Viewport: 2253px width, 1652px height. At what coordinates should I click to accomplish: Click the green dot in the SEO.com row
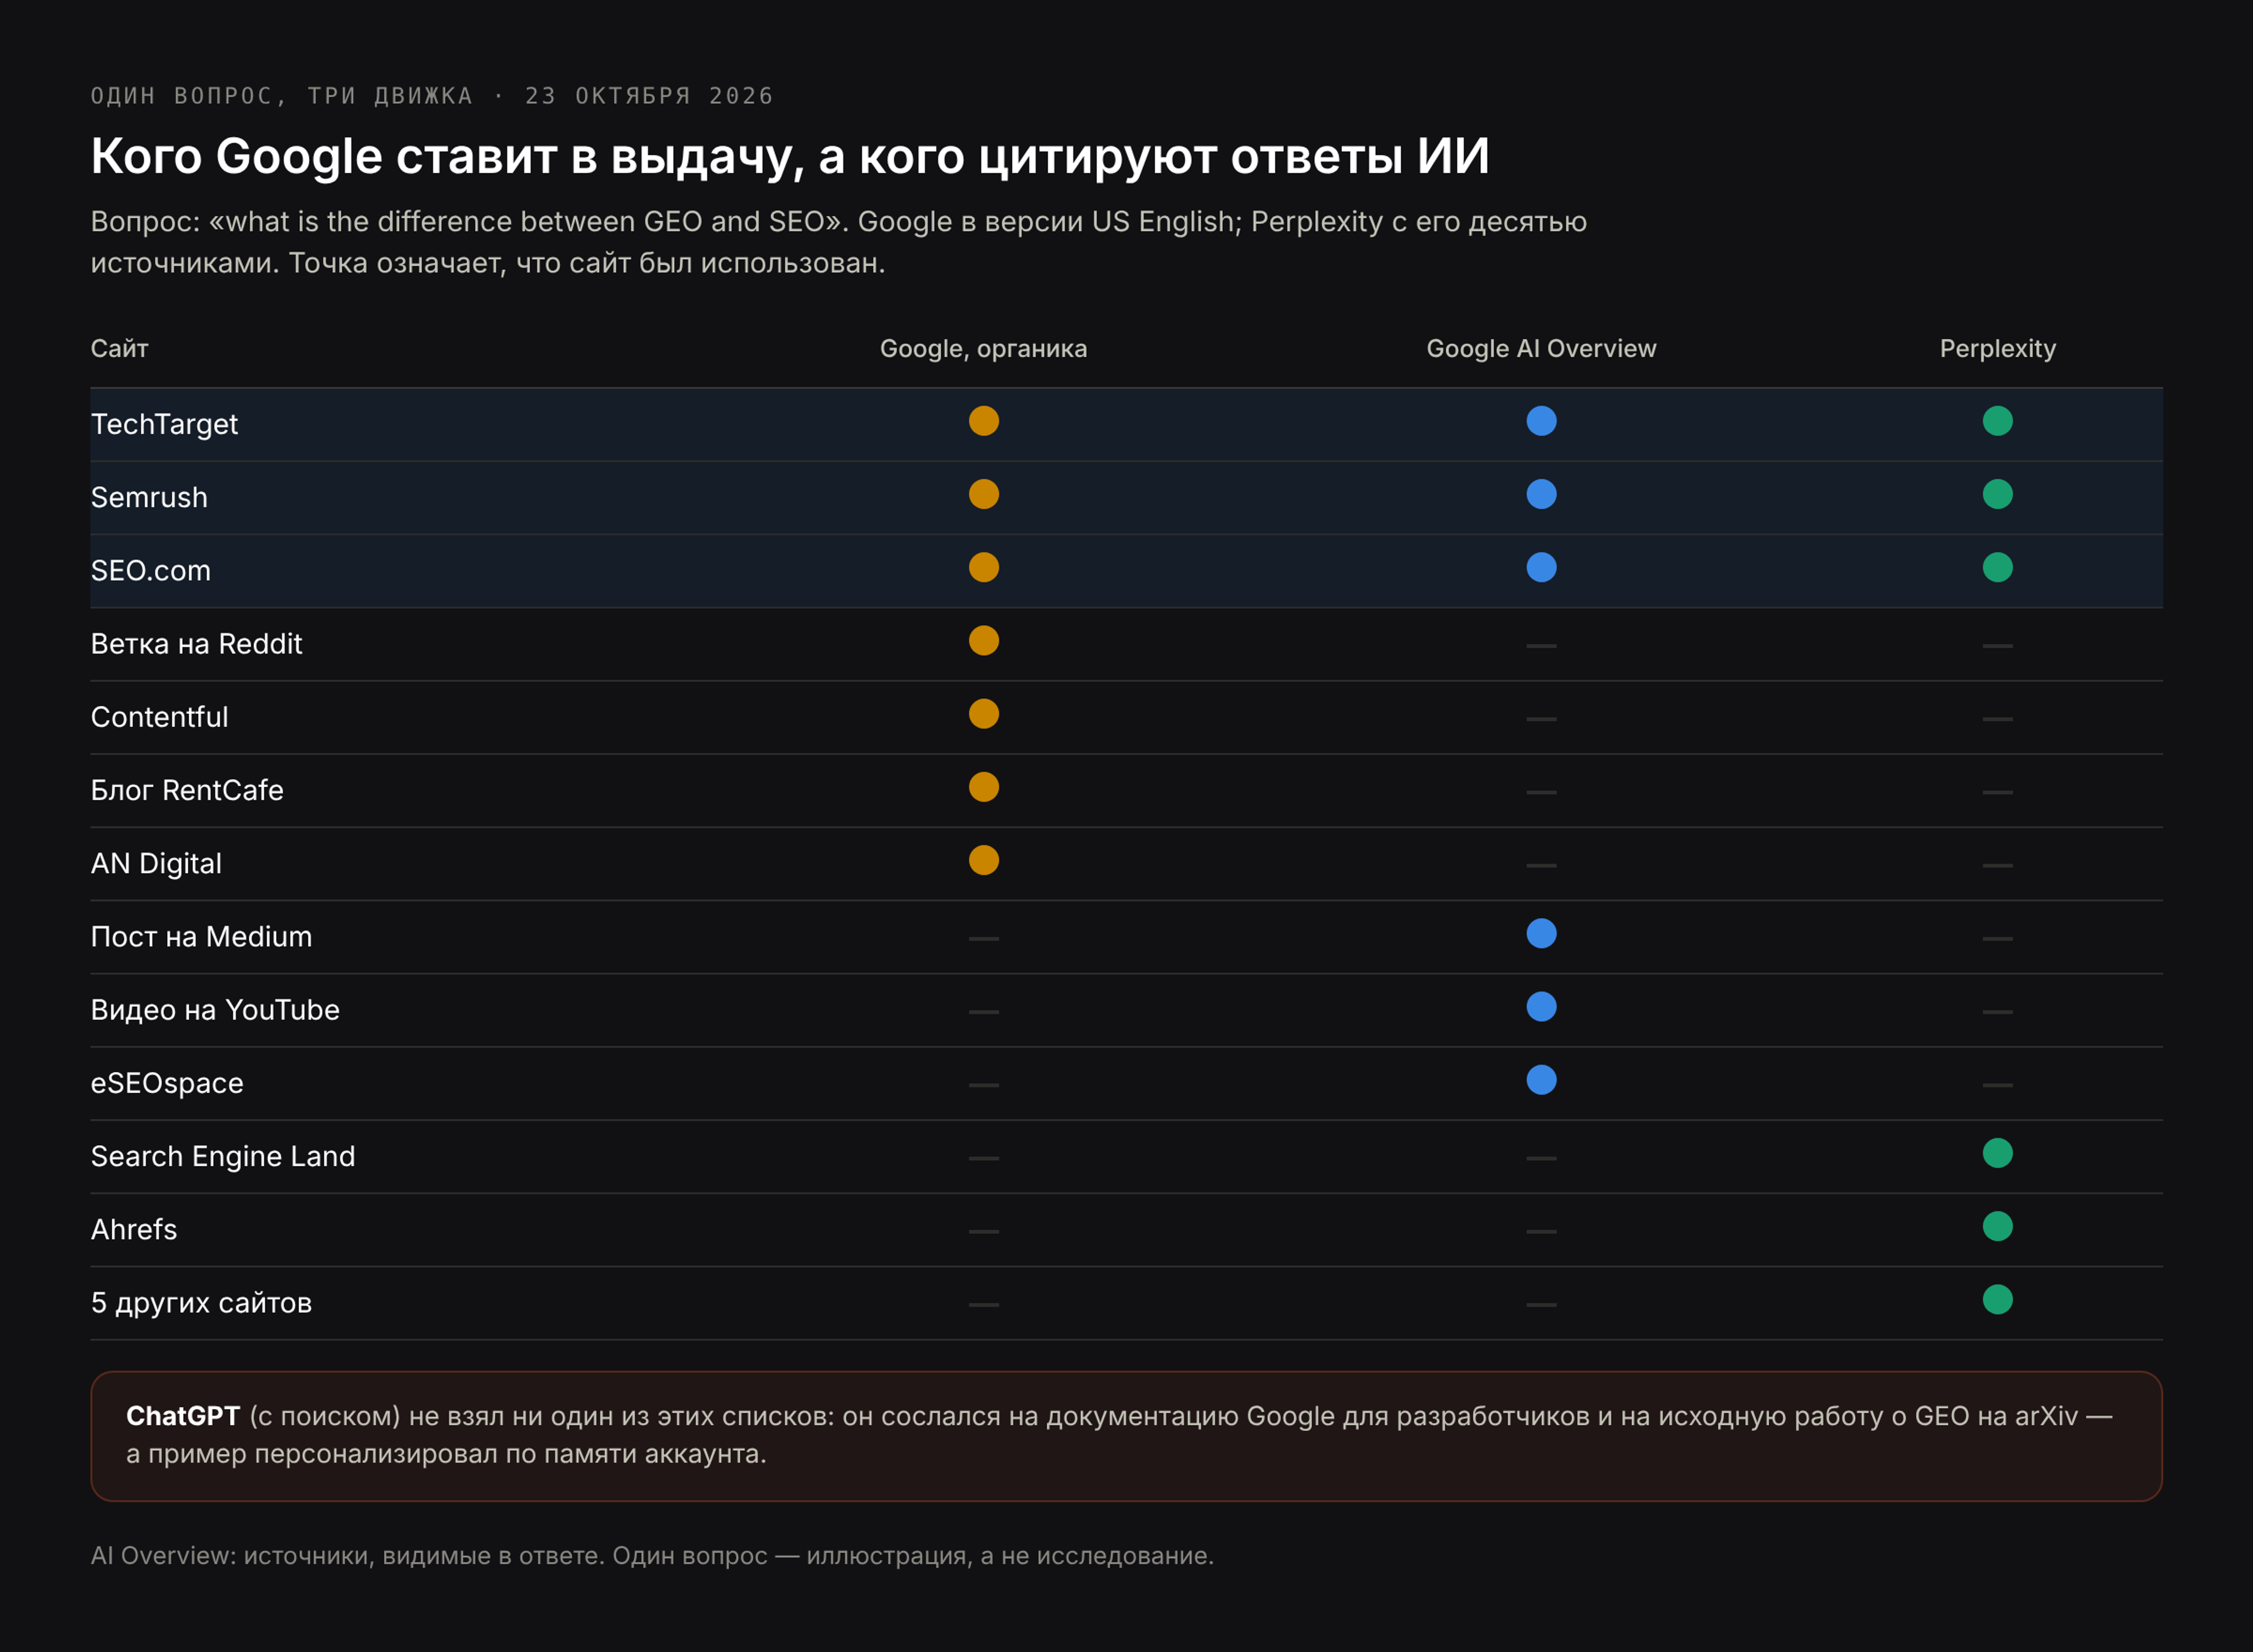tap(1997, 567)
